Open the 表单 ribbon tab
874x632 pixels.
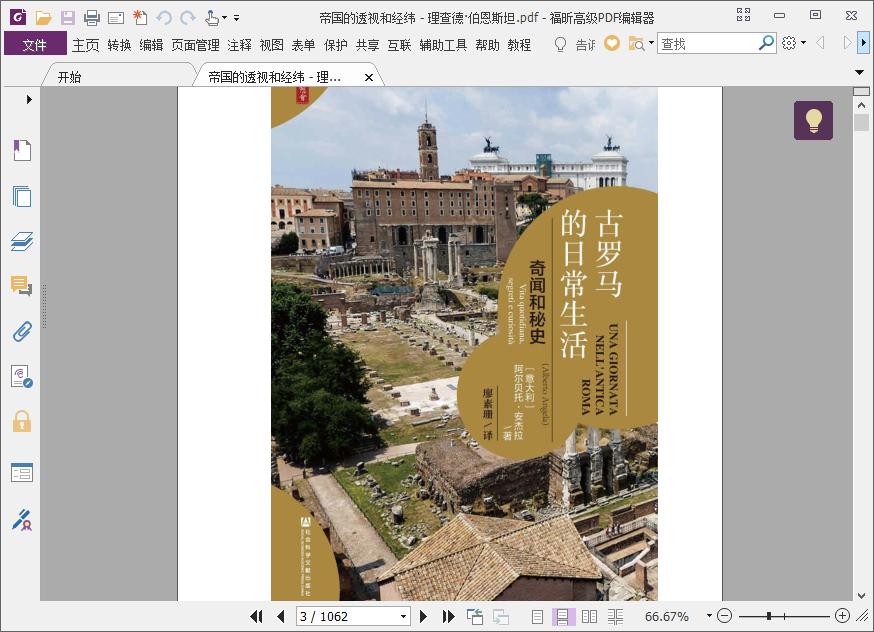coord(303,45)
